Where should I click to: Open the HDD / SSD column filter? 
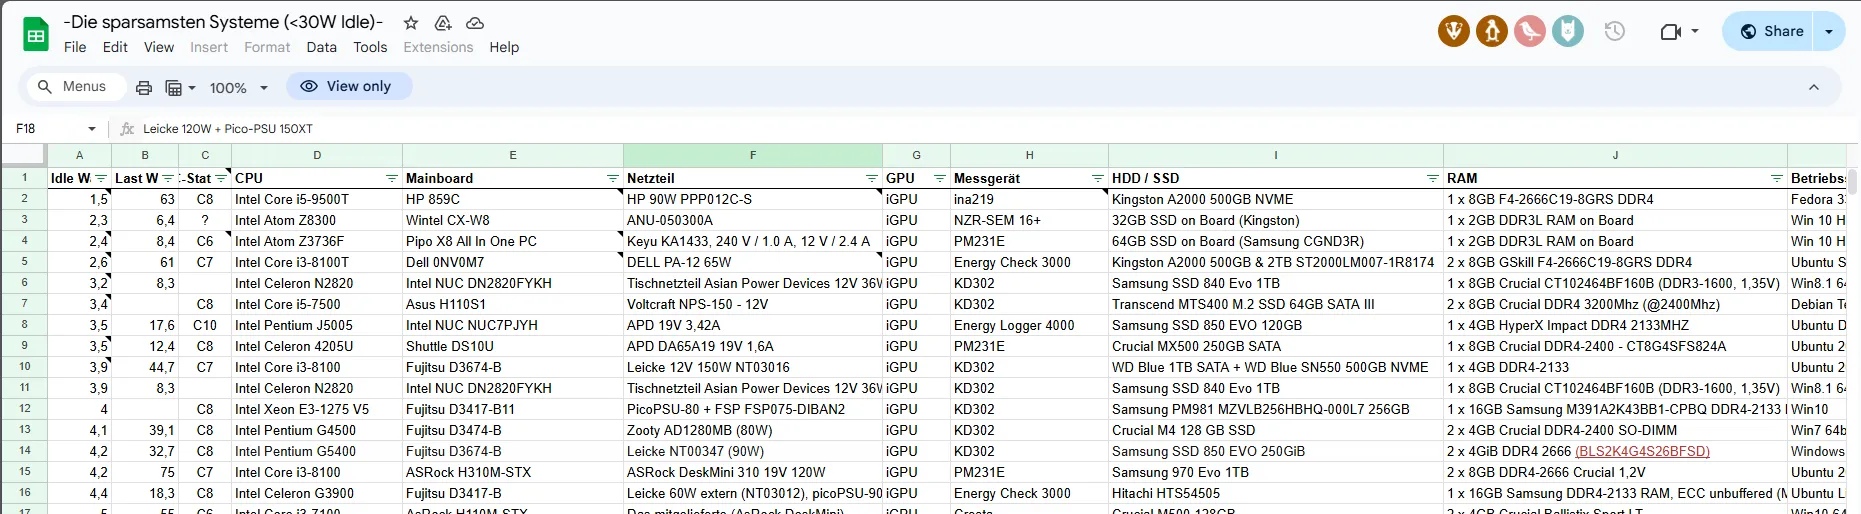[x=1433, y=178]
